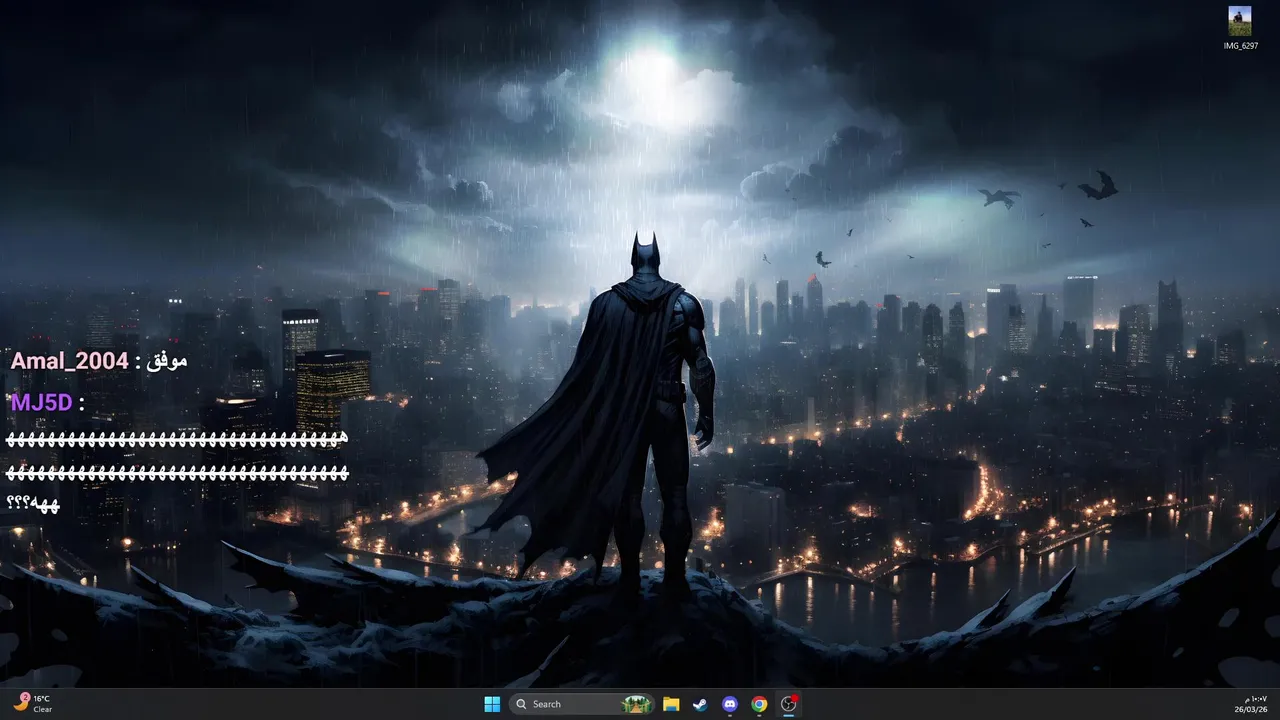This screenshot has width=1280, height=720.
Task: Click the purple MJ5D username
Action: click(41, 403)
